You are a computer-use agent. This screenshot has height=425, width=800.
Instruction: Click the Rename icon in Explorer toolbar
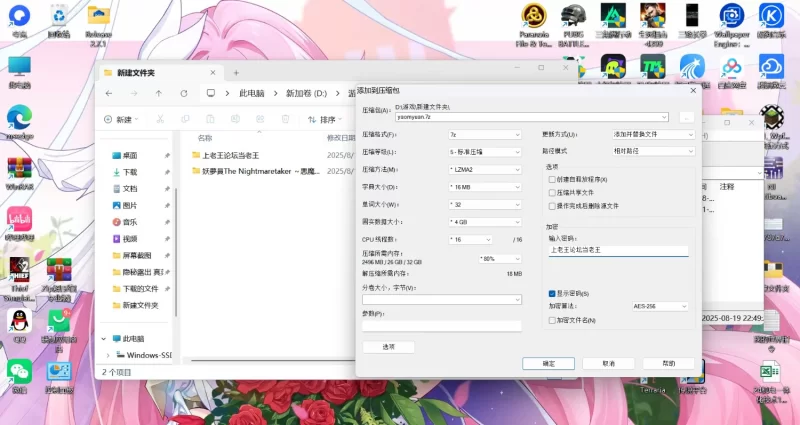(235, 119)
